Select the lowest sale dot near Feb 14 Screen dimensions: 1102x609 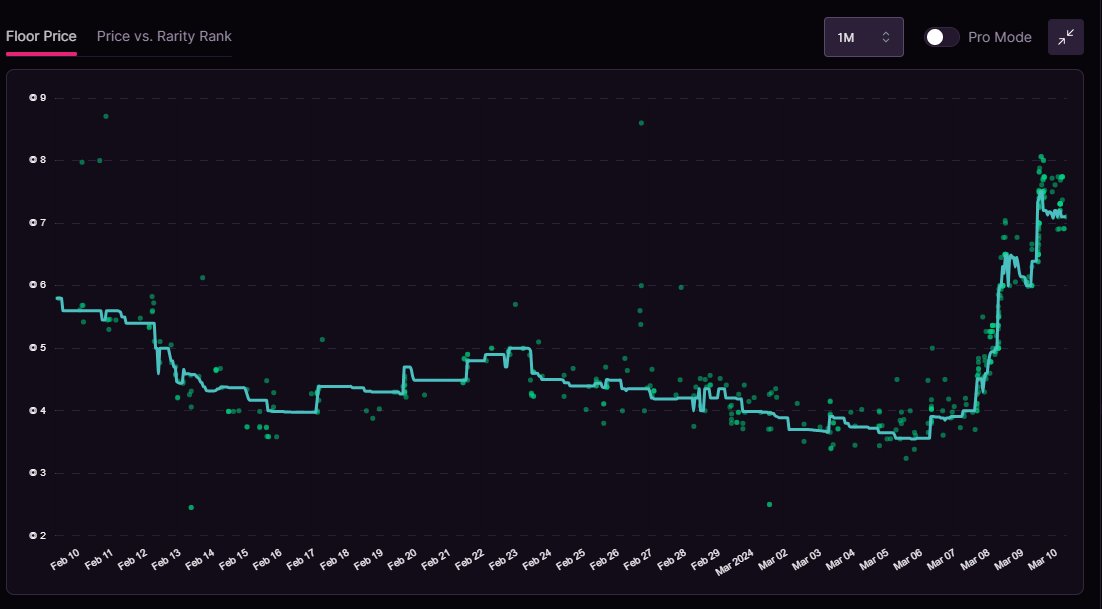pyautogui.click(x=191, y=507)
